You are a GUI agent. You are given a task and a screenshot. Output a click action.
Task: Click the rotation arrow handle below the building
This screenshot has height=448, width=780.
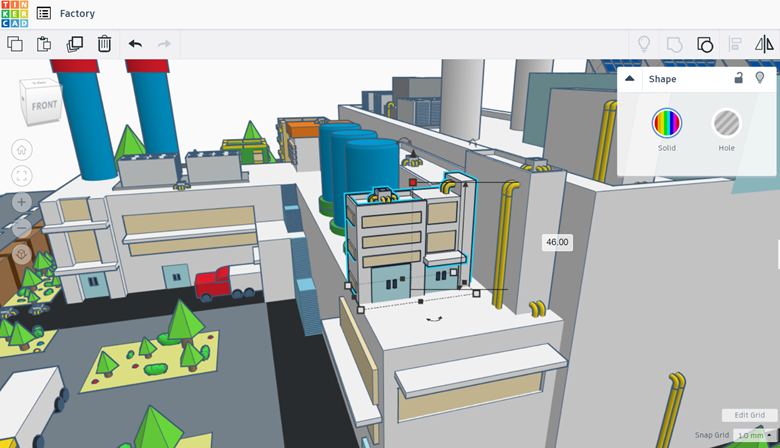click(434, 320)
